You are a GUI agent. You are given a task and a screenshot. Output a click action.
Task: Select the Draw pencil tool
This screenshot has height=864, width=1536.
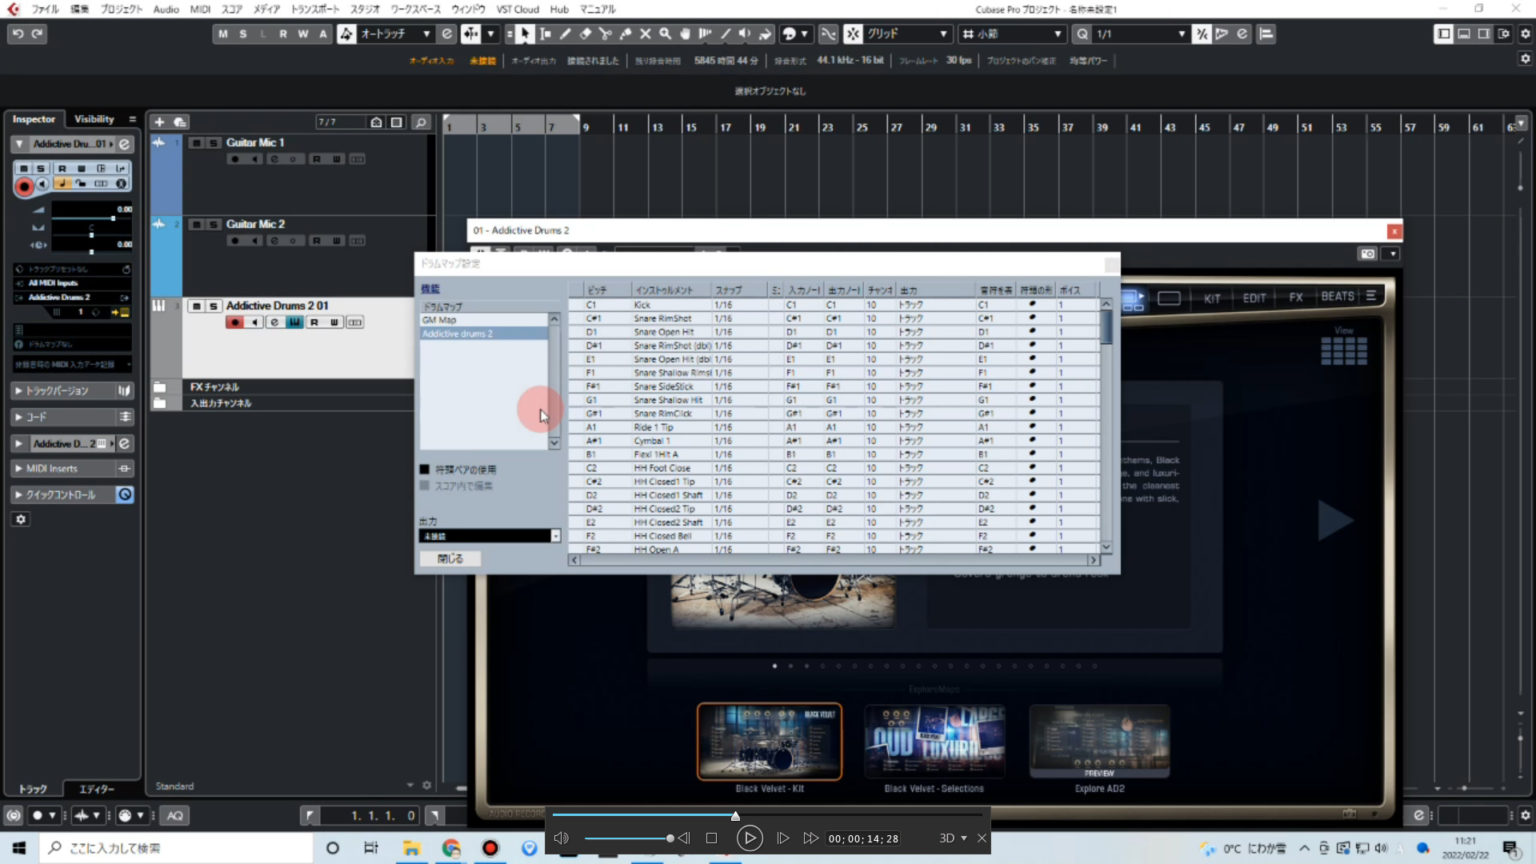point(564,33)
